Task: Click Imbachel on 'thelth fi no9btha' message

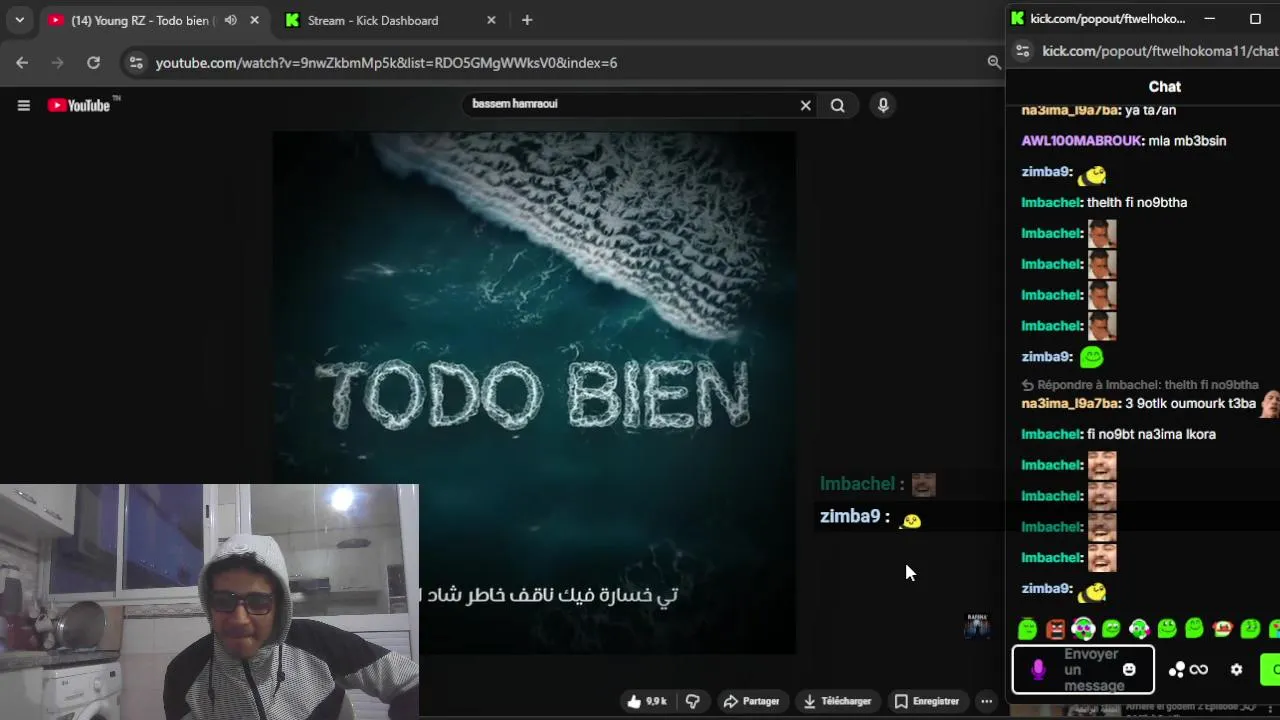Action: pyautogui.click(x=1050, y=202)
